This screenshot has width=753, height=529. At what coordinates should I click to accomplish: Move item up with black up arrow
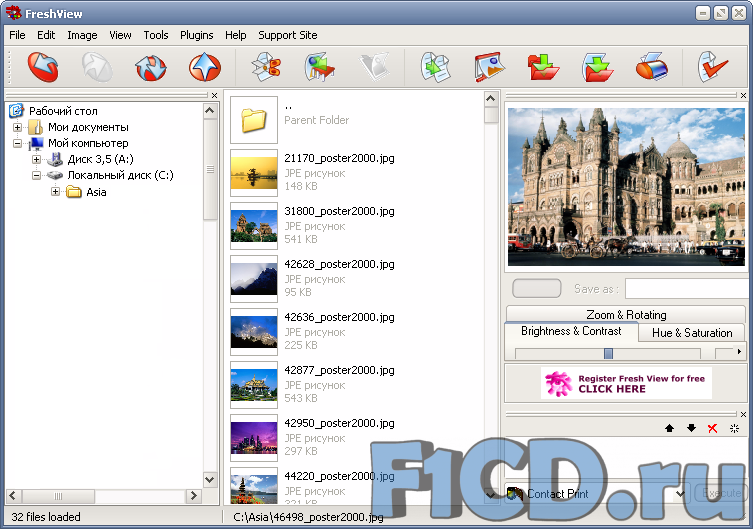[669, 428]
